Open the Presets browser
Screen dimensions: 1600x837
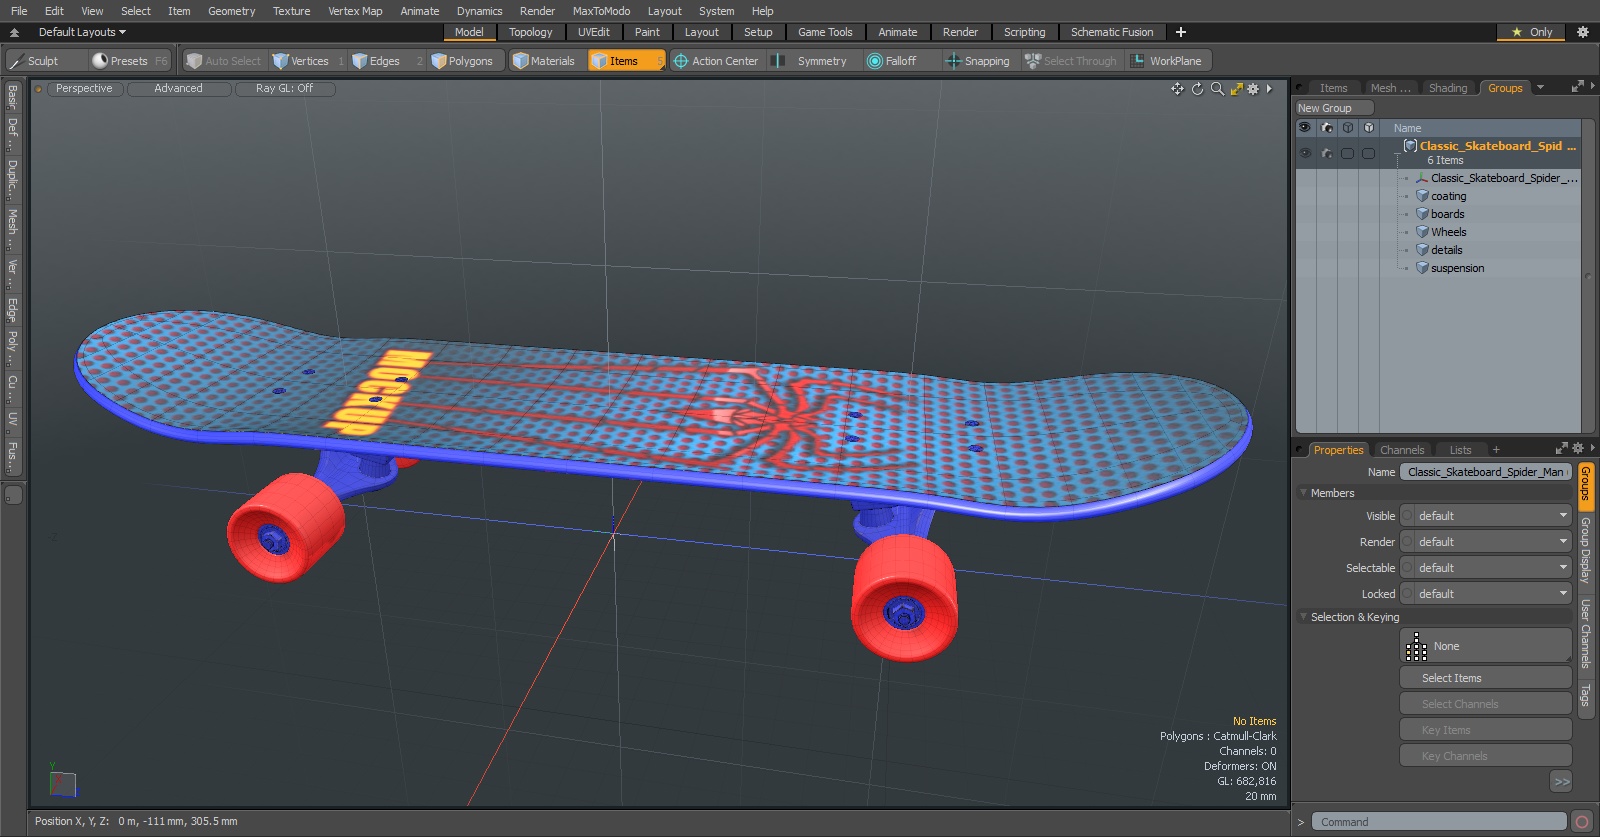pos(129,61)
